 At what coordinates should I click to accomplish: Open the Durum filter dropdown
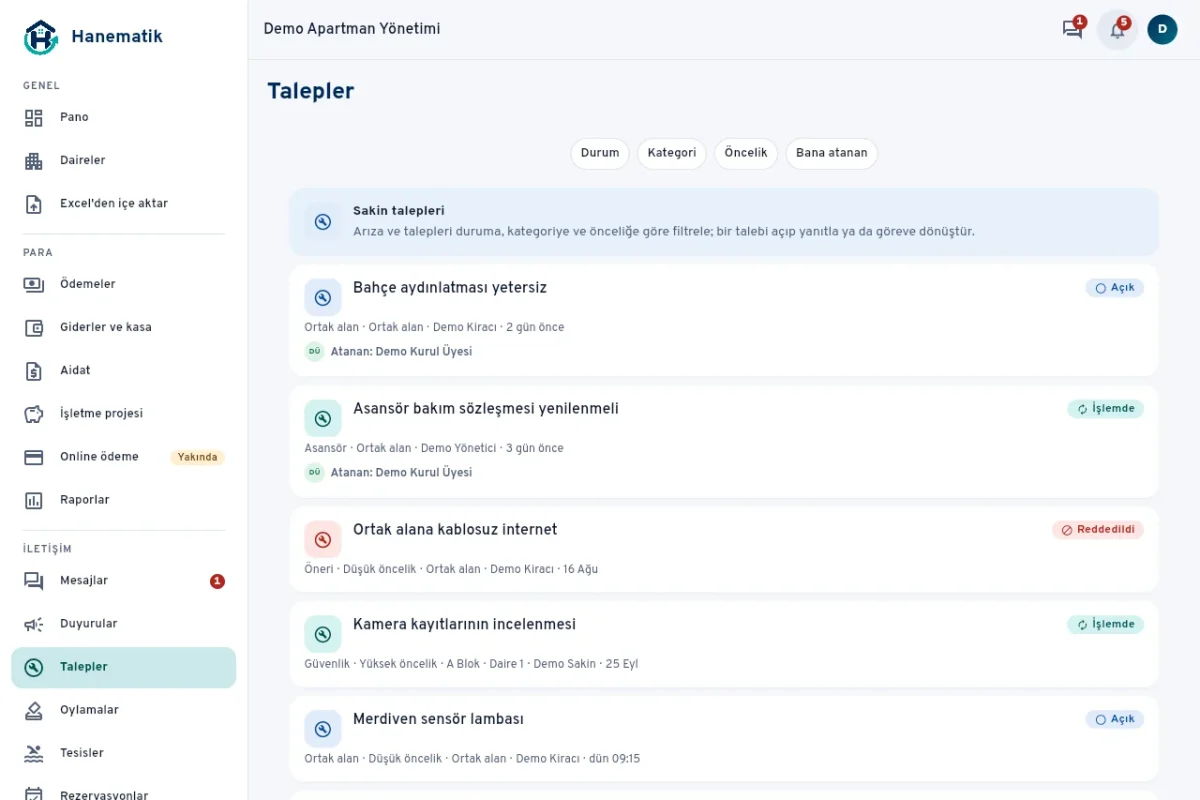[x=600, y=154]
